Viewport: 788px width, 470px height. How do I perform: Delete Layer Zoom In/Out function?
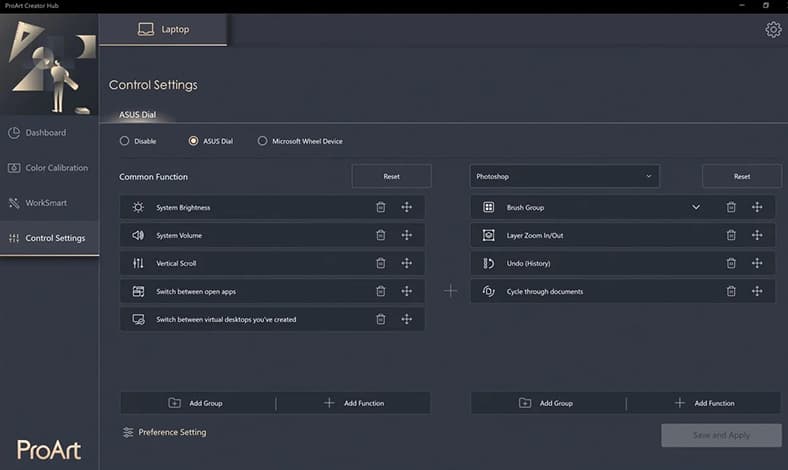[731, 235]
